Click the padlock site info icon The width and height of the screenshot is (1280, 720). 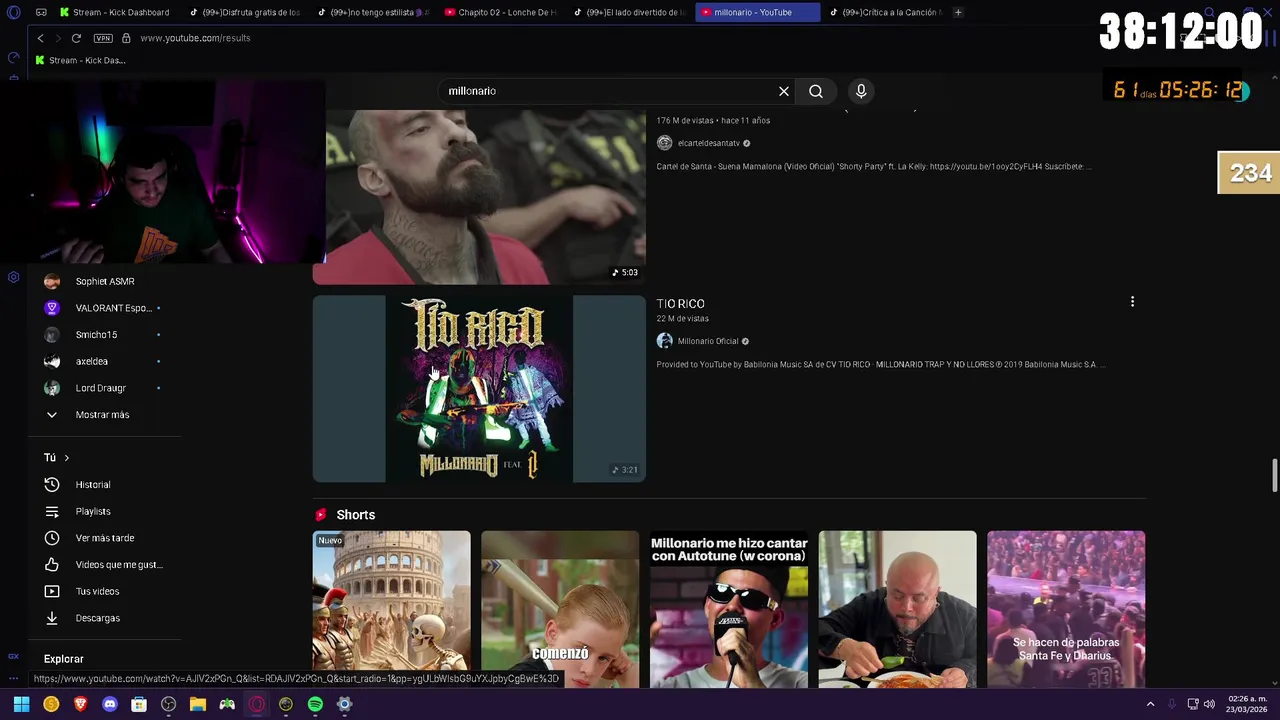pyautogui.click(x=126, y=38)
